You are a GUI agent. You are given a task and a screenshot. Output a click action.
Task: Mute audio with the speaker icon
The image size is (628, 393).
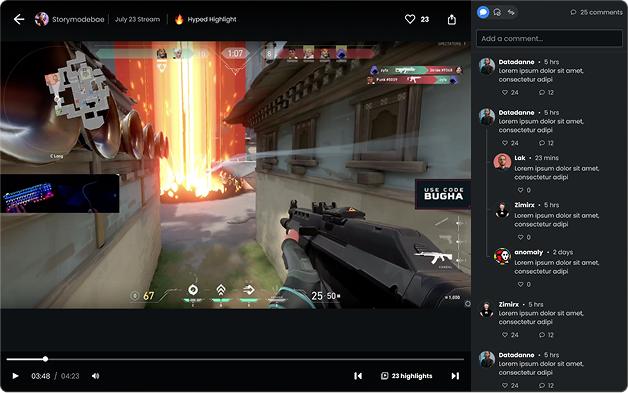95,376
